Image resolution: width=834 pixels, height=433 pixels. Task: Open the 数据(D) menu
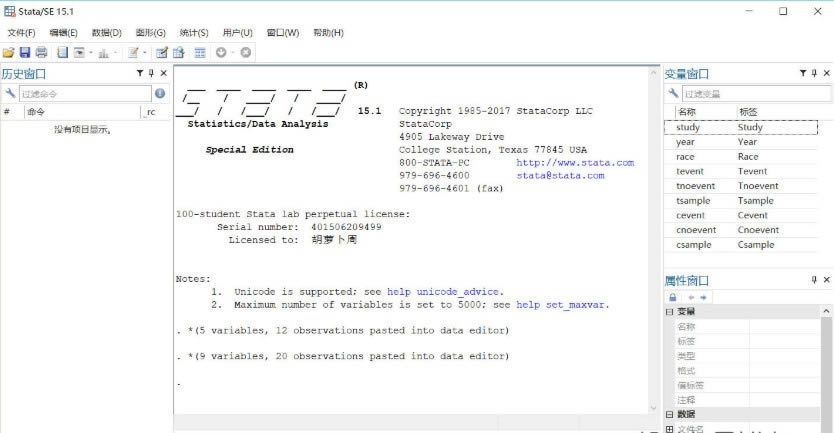click(x=106, y=33)
